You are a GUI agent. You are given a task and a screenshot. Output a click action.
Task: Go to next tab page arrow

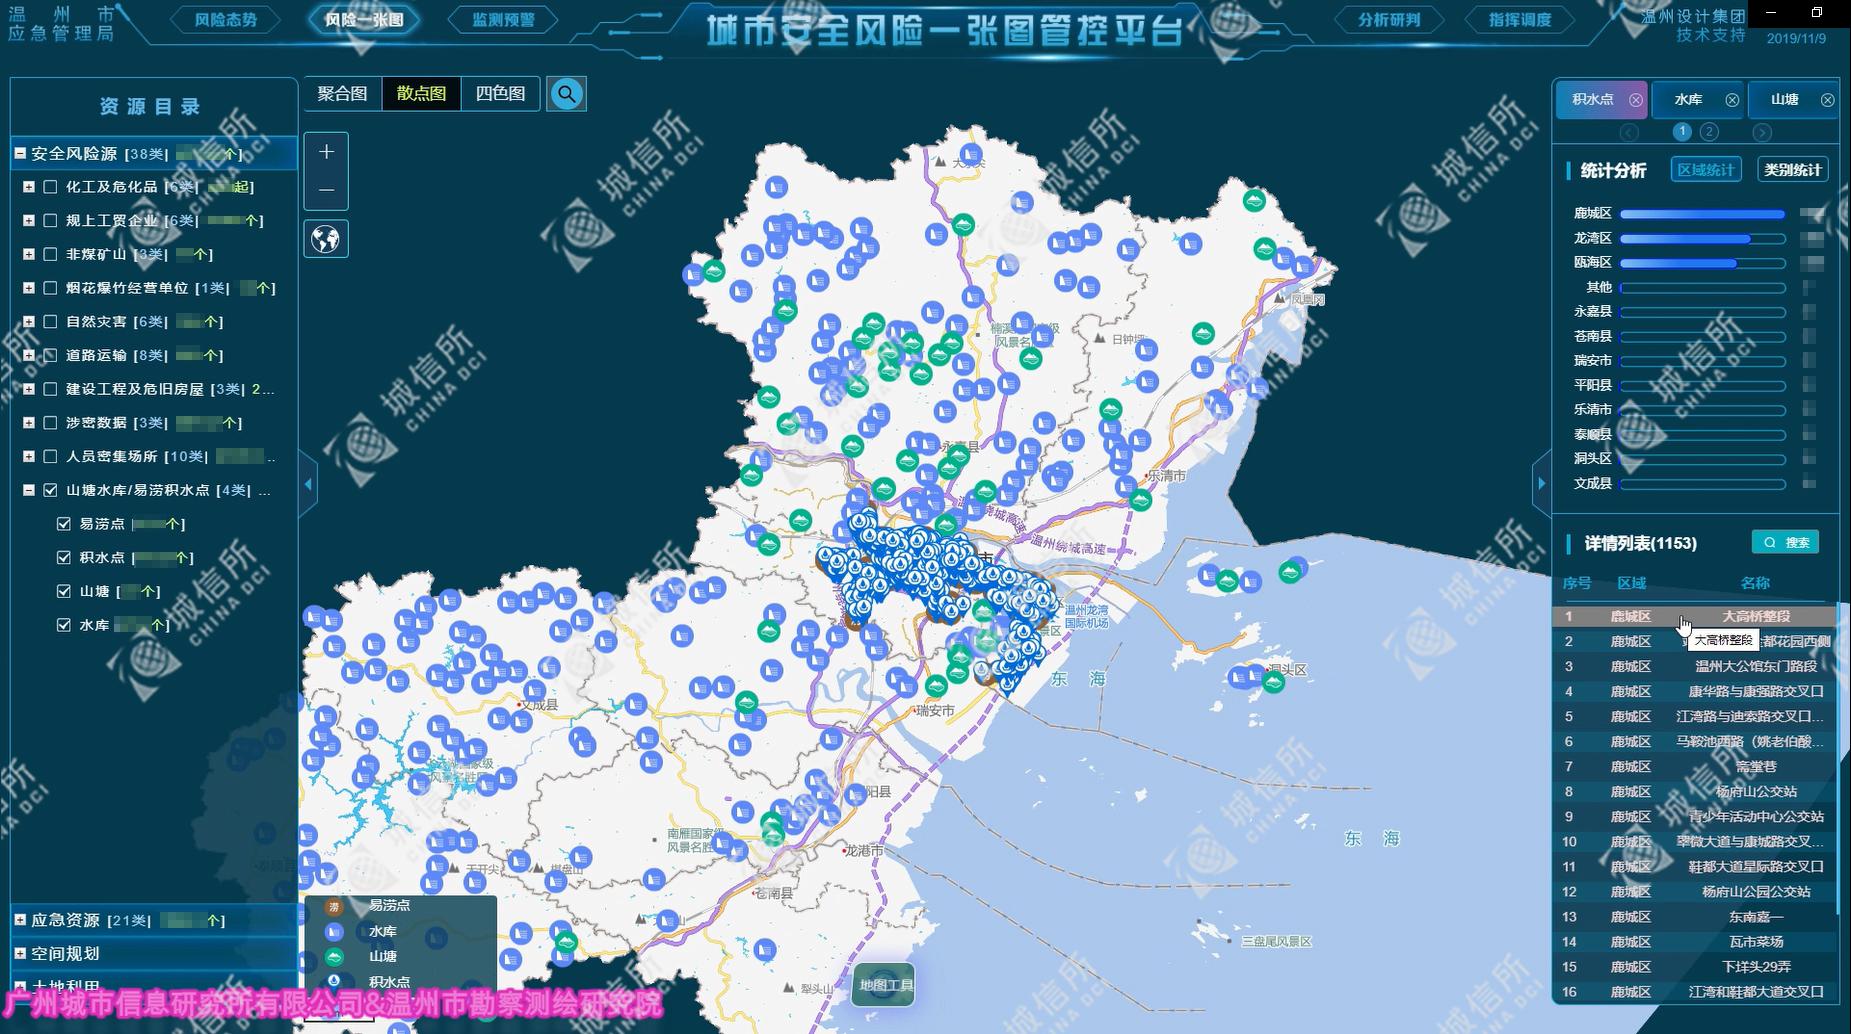coord(1762,132)
